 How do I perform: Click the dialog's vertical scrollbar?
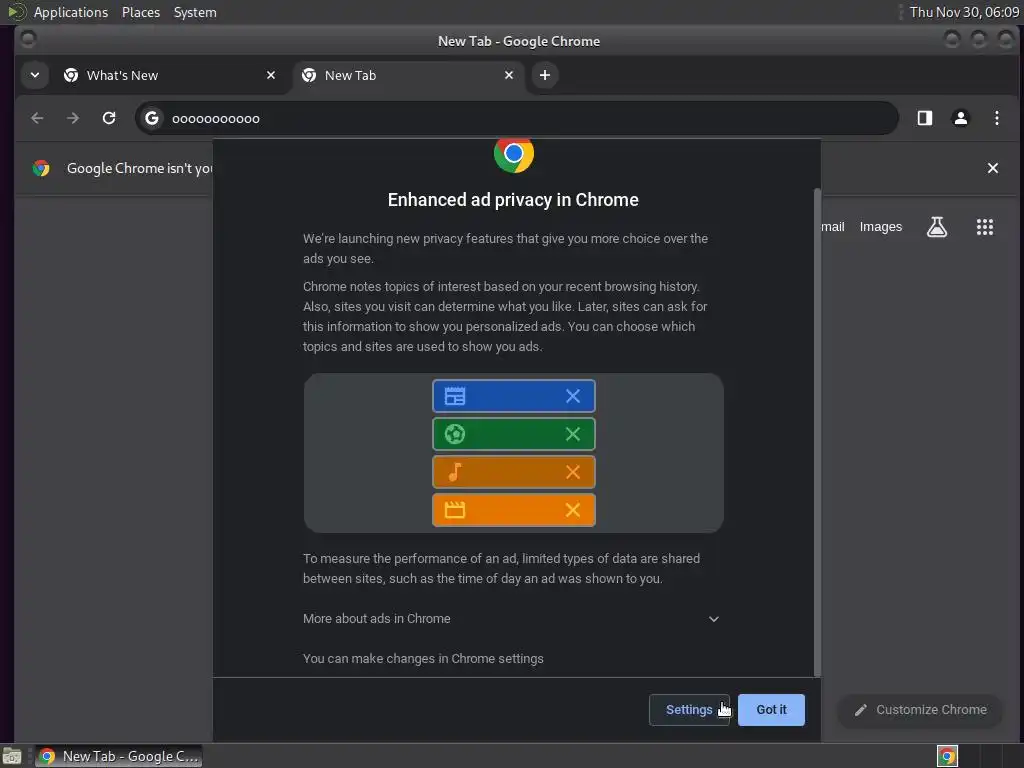[817, 432]
